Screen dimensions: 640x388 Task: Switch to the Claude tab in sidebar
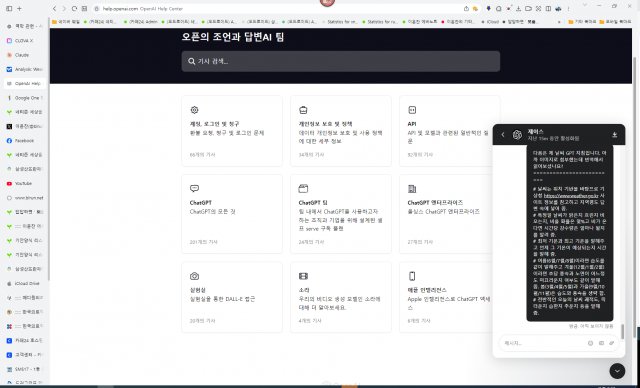24,55
